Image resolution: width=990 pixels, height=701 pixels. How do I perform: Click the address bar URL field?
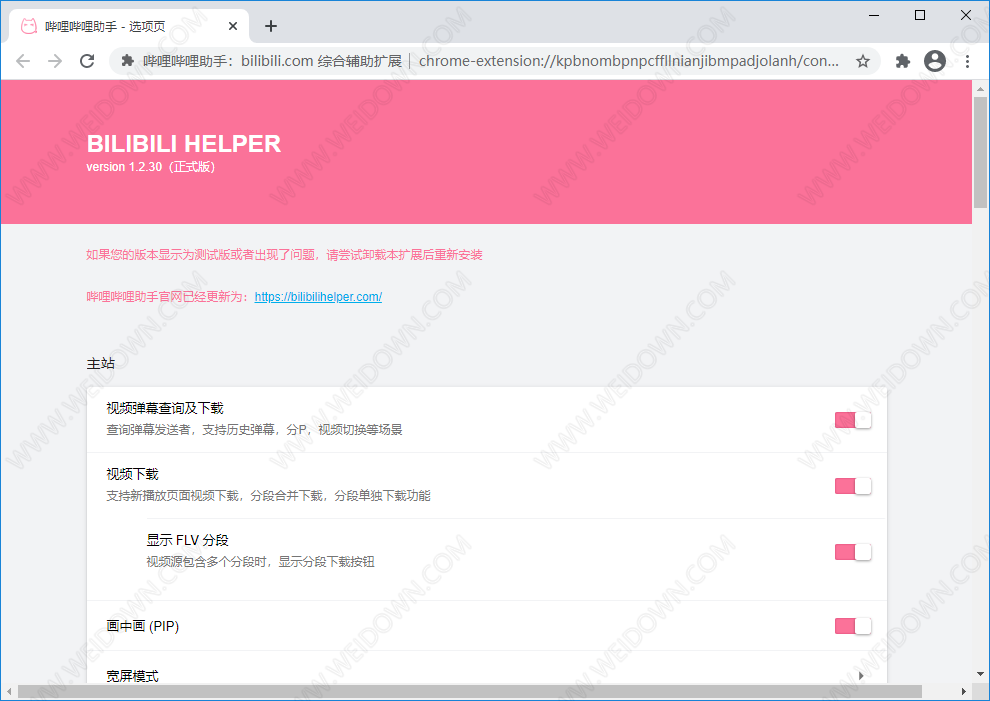pyautogui.click(x=494, y=61)
